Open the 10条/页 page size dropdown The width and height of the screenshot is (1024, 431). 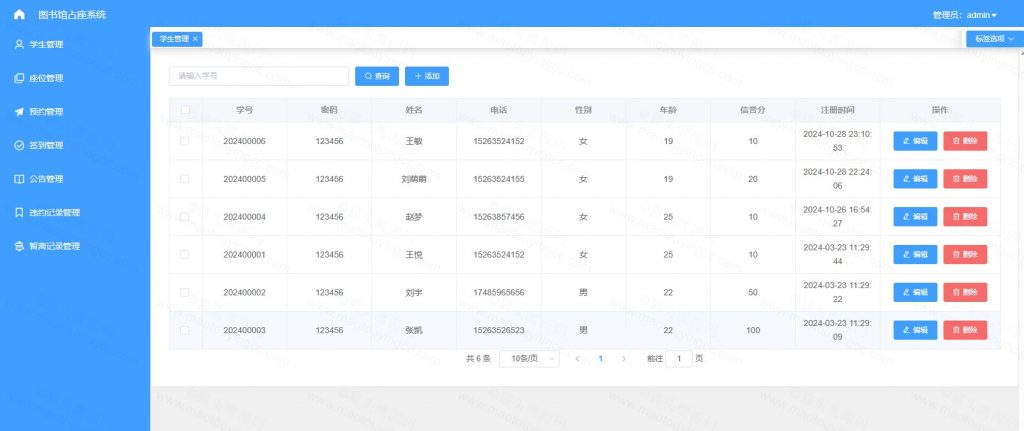point(529,359)
